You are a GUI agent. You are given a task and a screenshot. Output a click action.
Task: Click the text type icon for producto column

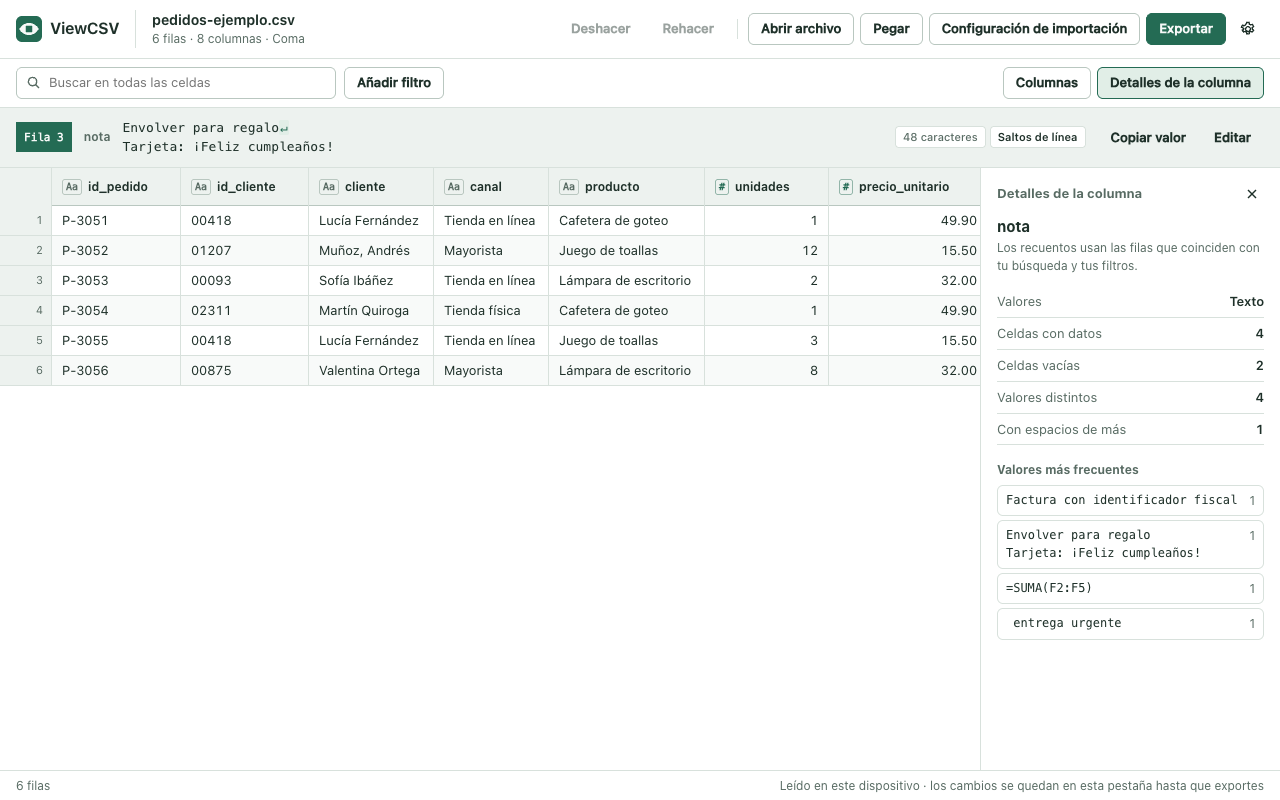[x=569, y=187]
